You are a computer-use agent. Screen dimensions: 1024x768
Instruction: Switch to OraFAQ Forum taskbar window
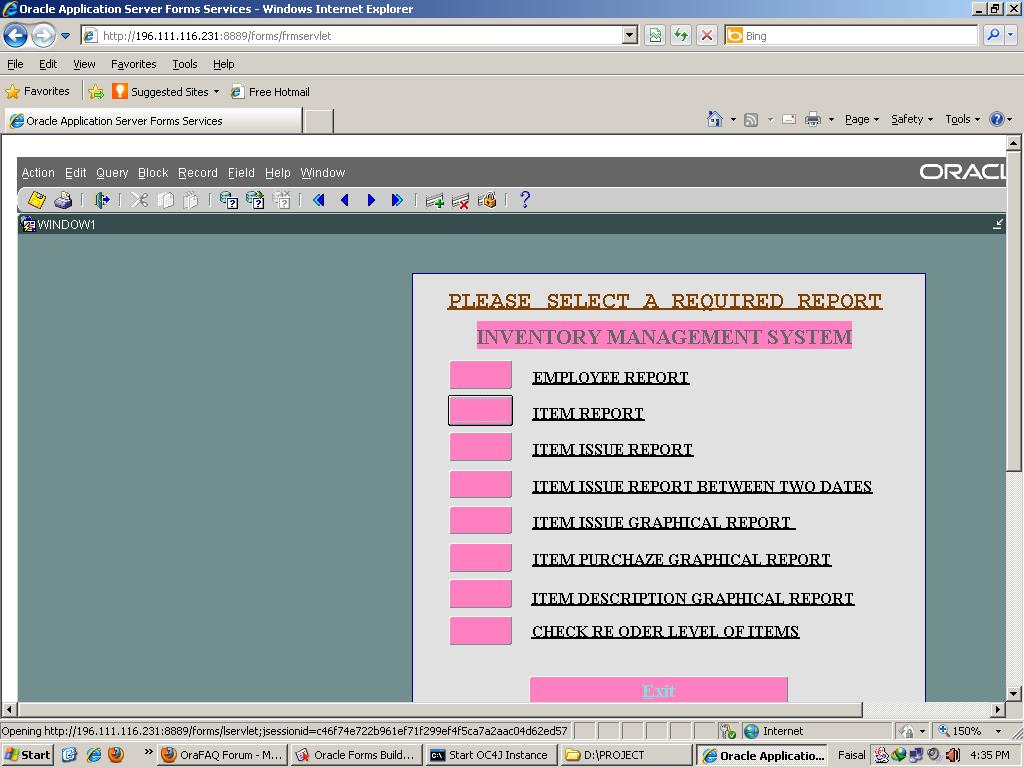[x=223, y=755]
